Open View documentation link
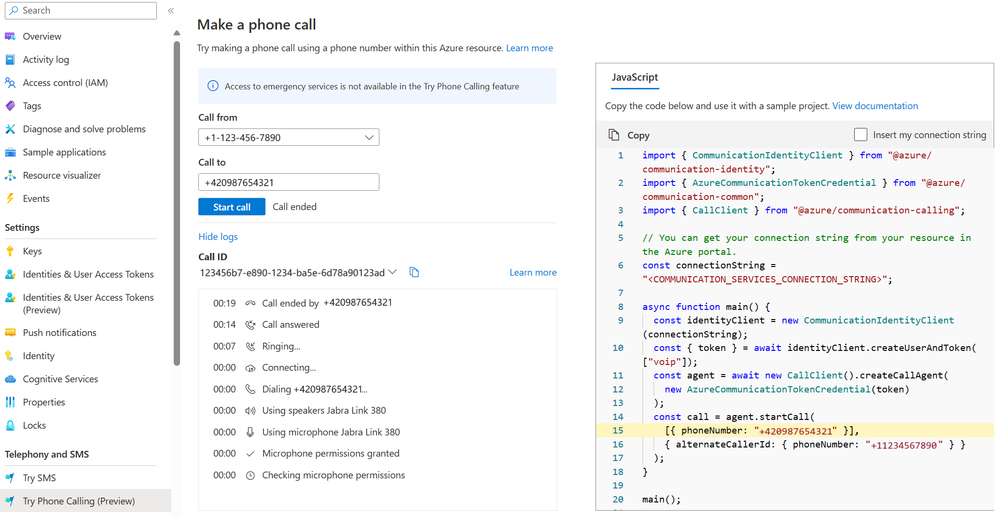Image resolution: width=999 pixels, height=518 pixels. tap(875, 106)
